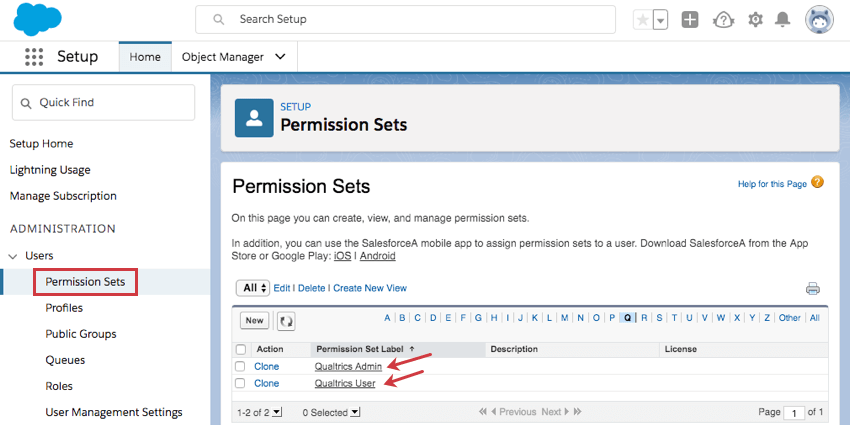The height and width of the screenshot is (425, 850).
Task: Filter list by letter A
Action: tap(387, 318)
